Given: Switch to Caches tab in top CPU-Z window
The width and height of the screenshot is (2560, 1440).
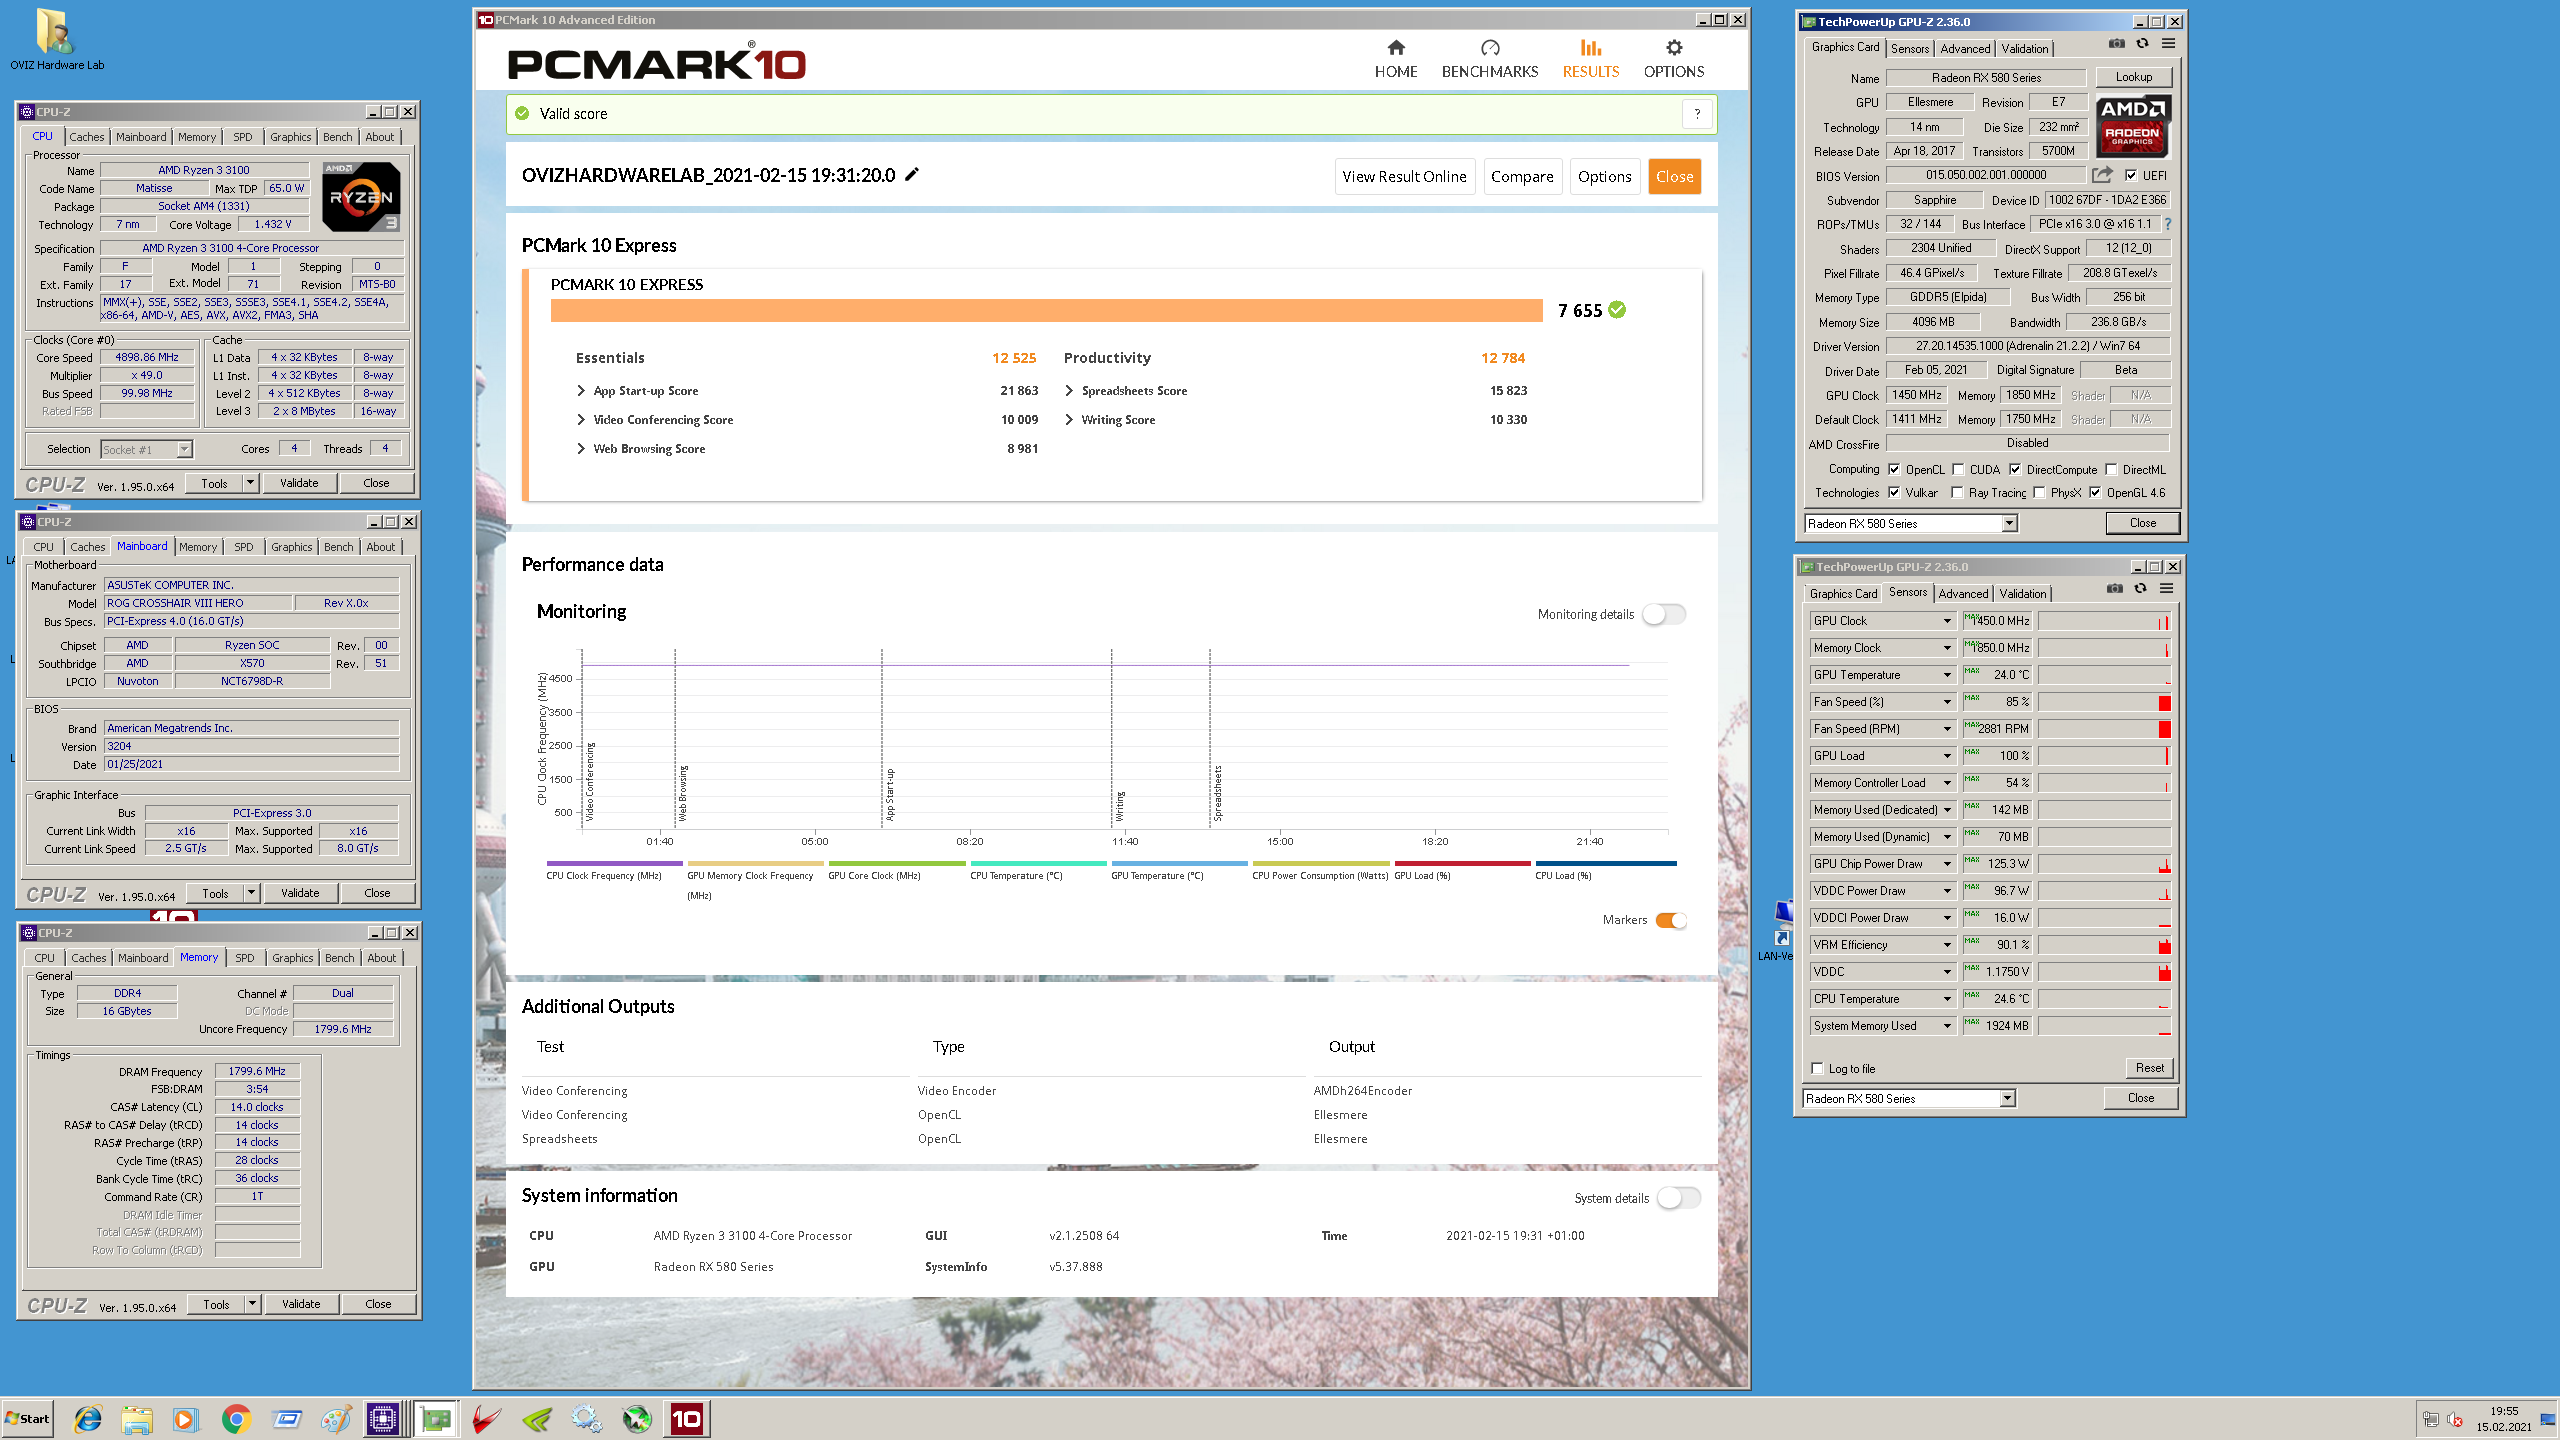Looking at the screenshot, I should click(x=86, y=137).
